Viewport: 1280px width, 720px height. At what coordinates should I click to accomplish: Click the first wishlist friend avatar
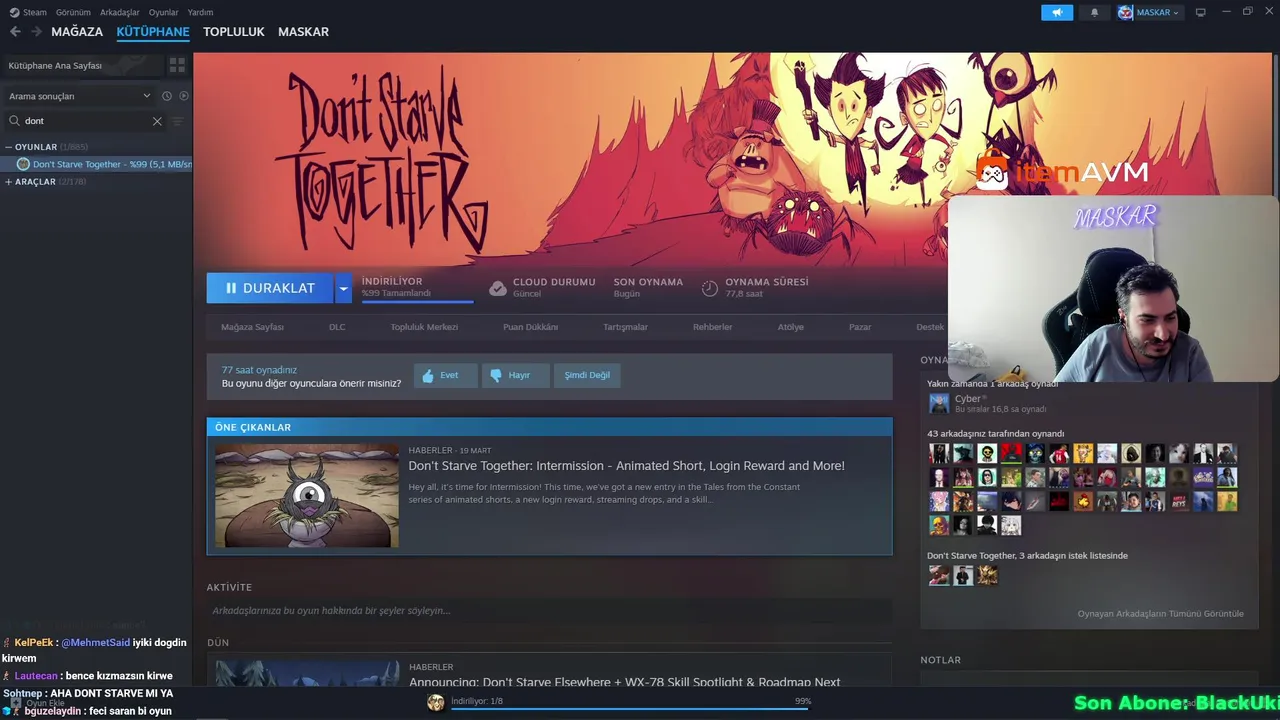[x=939, y=575]
